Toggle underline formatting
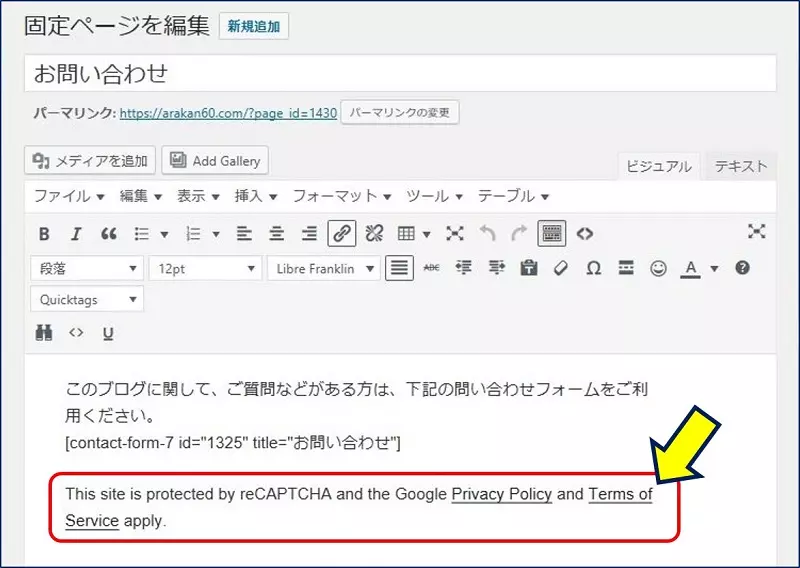The image size is (800, 568). pos(108,333)
